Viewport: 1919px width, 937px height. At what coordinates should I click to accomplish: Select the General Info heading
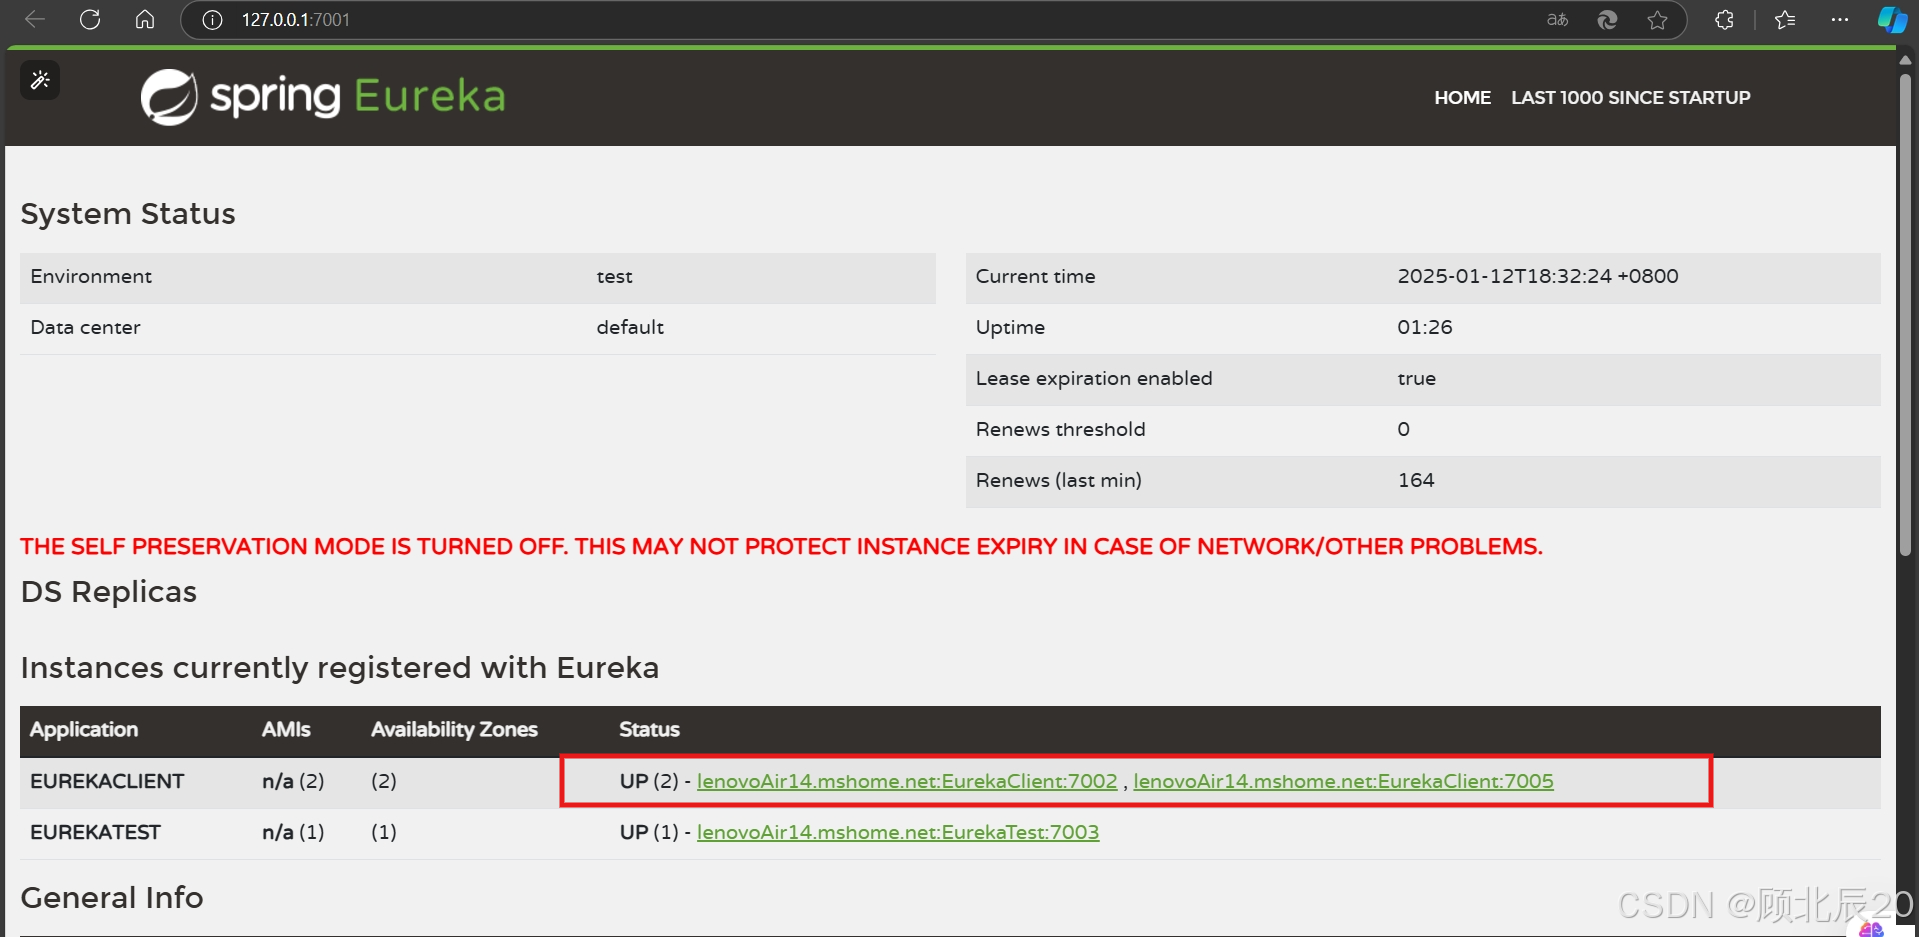(x=112, y=897)
